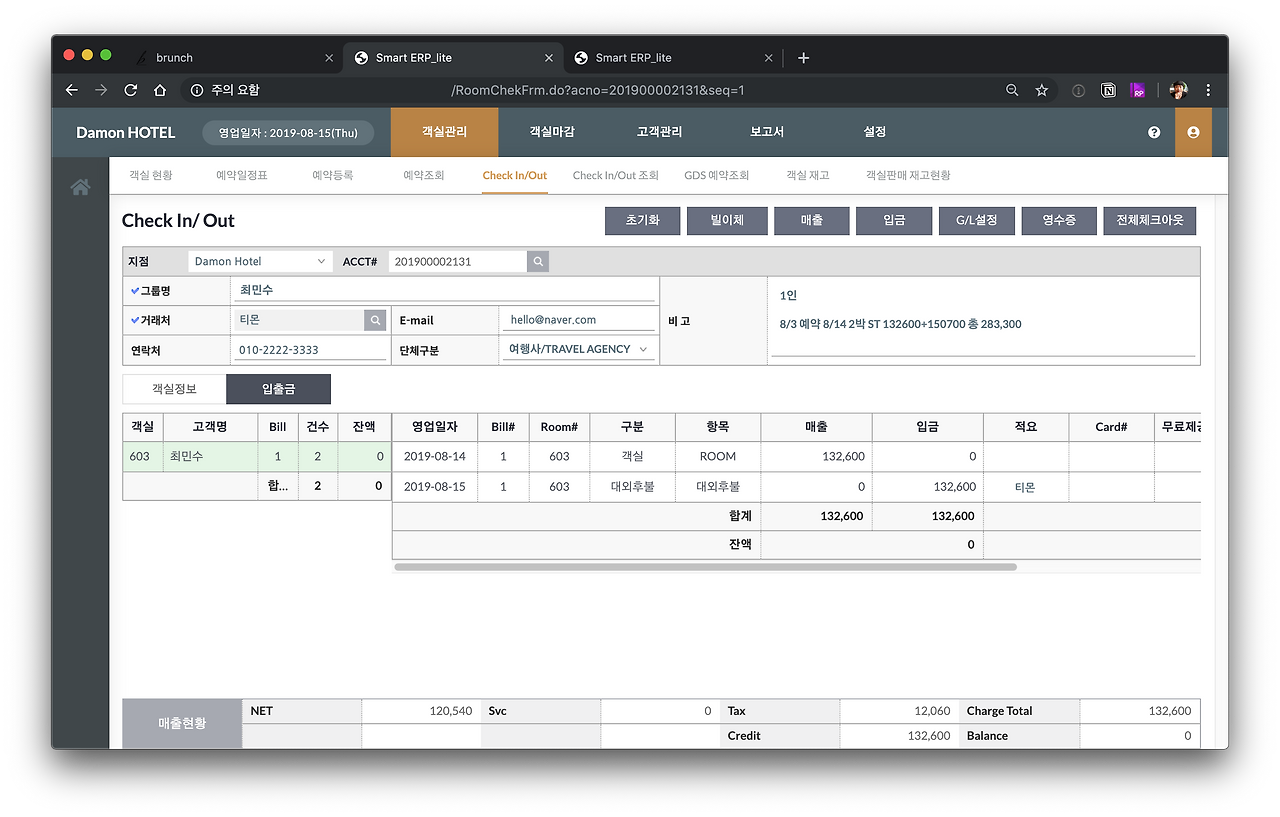The height and width of the screenshot is (817, 1280).
Task: Open the Notion browser extension icon
Action: point(1108,90)
